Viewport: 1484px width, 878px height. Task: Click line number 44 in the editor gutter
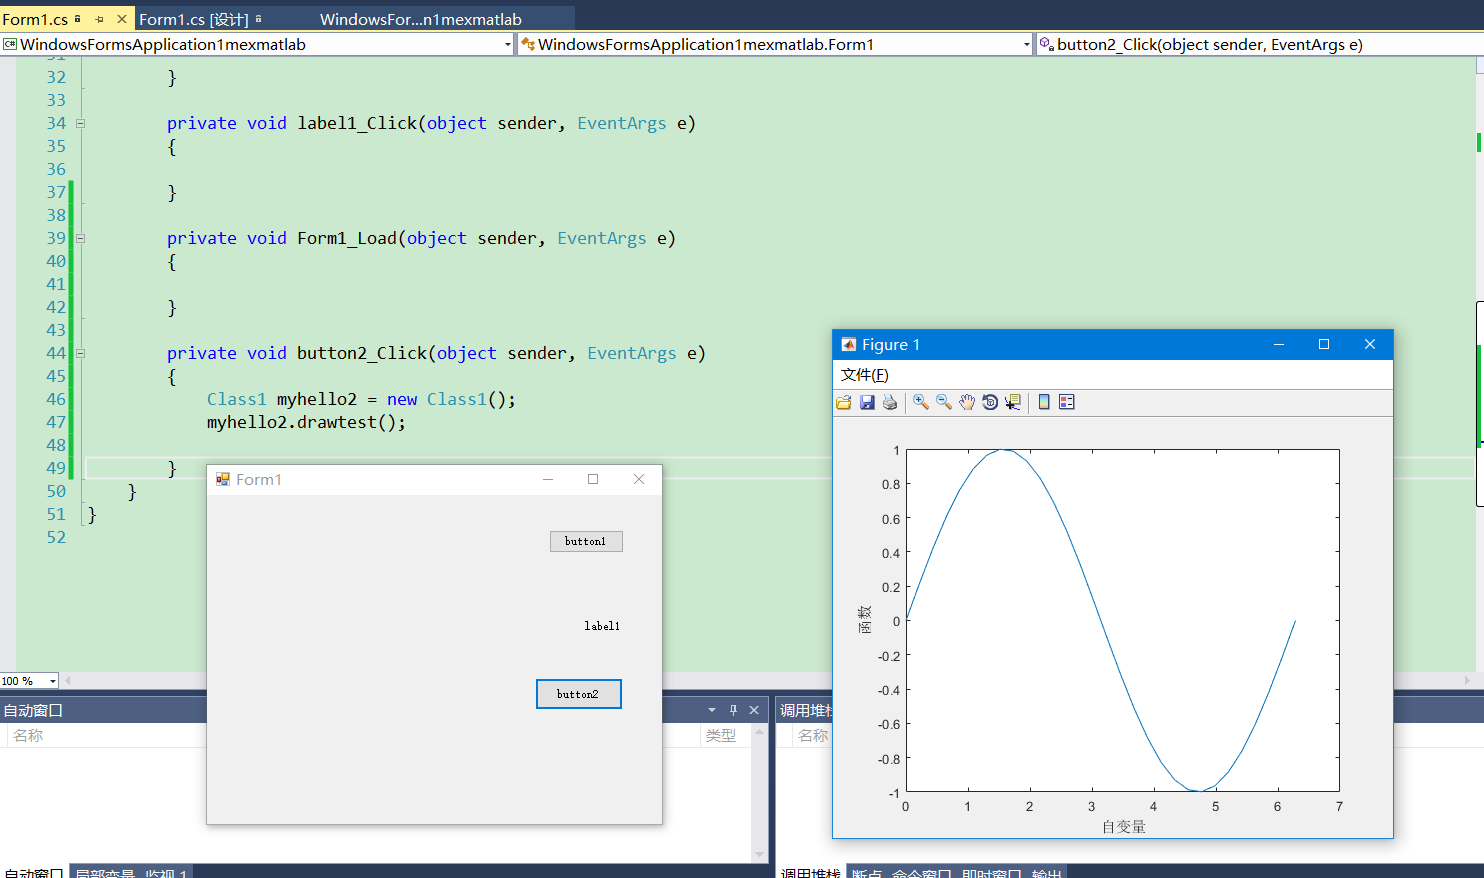[56, 353]
